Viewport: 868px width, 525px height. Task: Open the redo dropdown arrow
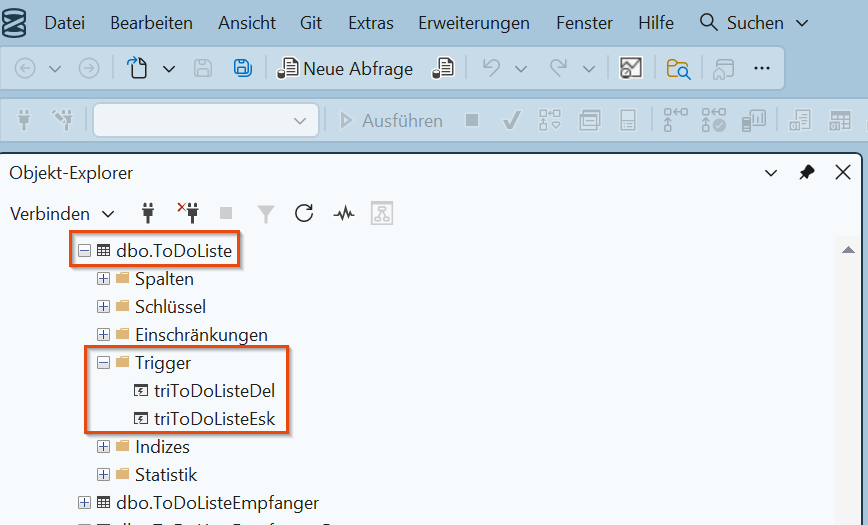click(x=589, y=69)
